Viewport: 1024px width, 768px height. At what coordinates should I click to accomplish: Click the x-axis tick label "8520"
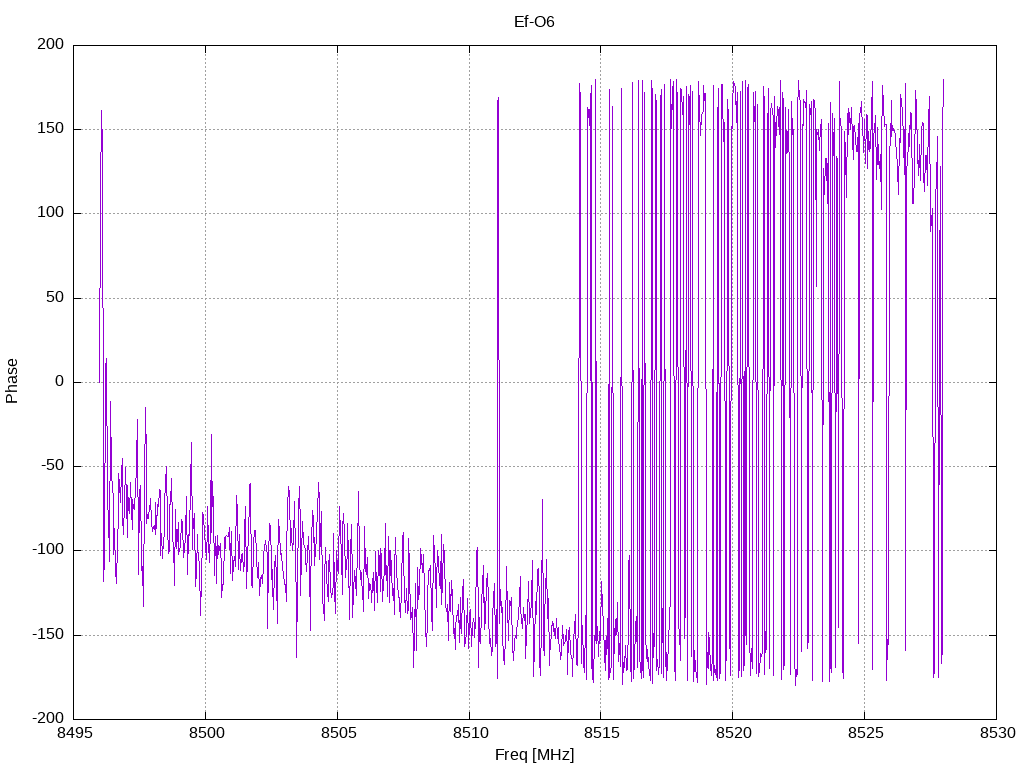click(733, 733)
